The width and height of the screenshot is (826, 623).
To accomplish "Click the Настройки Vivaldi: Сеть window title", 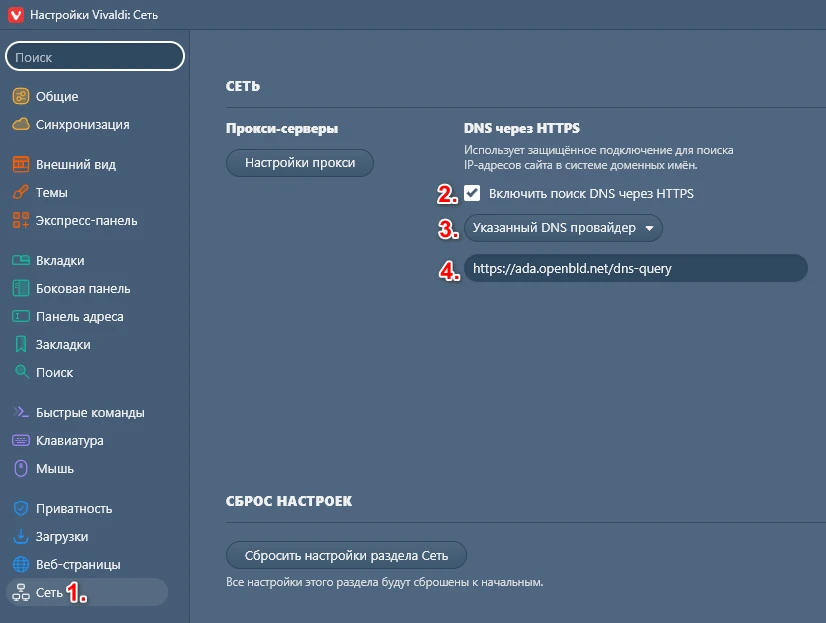I will pyautogui.click(x=94, y=15).
